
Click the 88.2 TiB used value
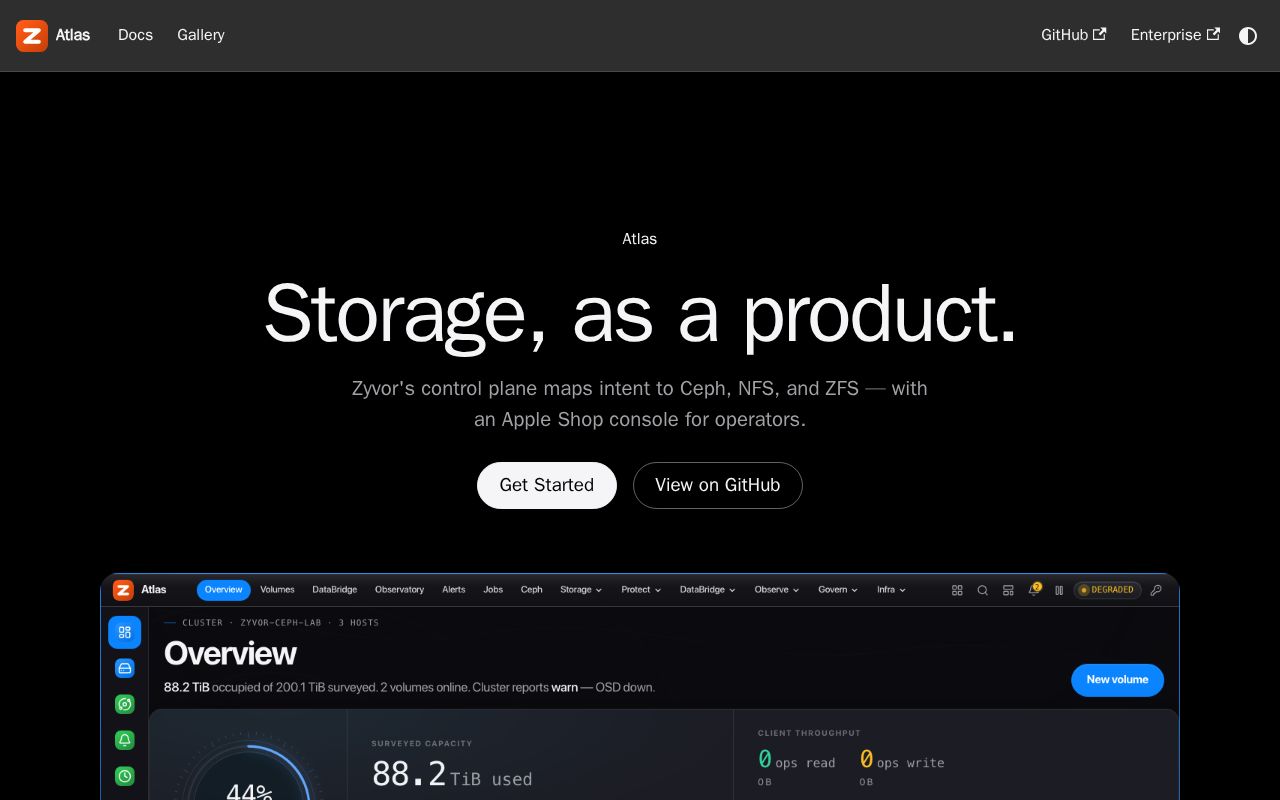pyautogui.click(x=452, y=775)
